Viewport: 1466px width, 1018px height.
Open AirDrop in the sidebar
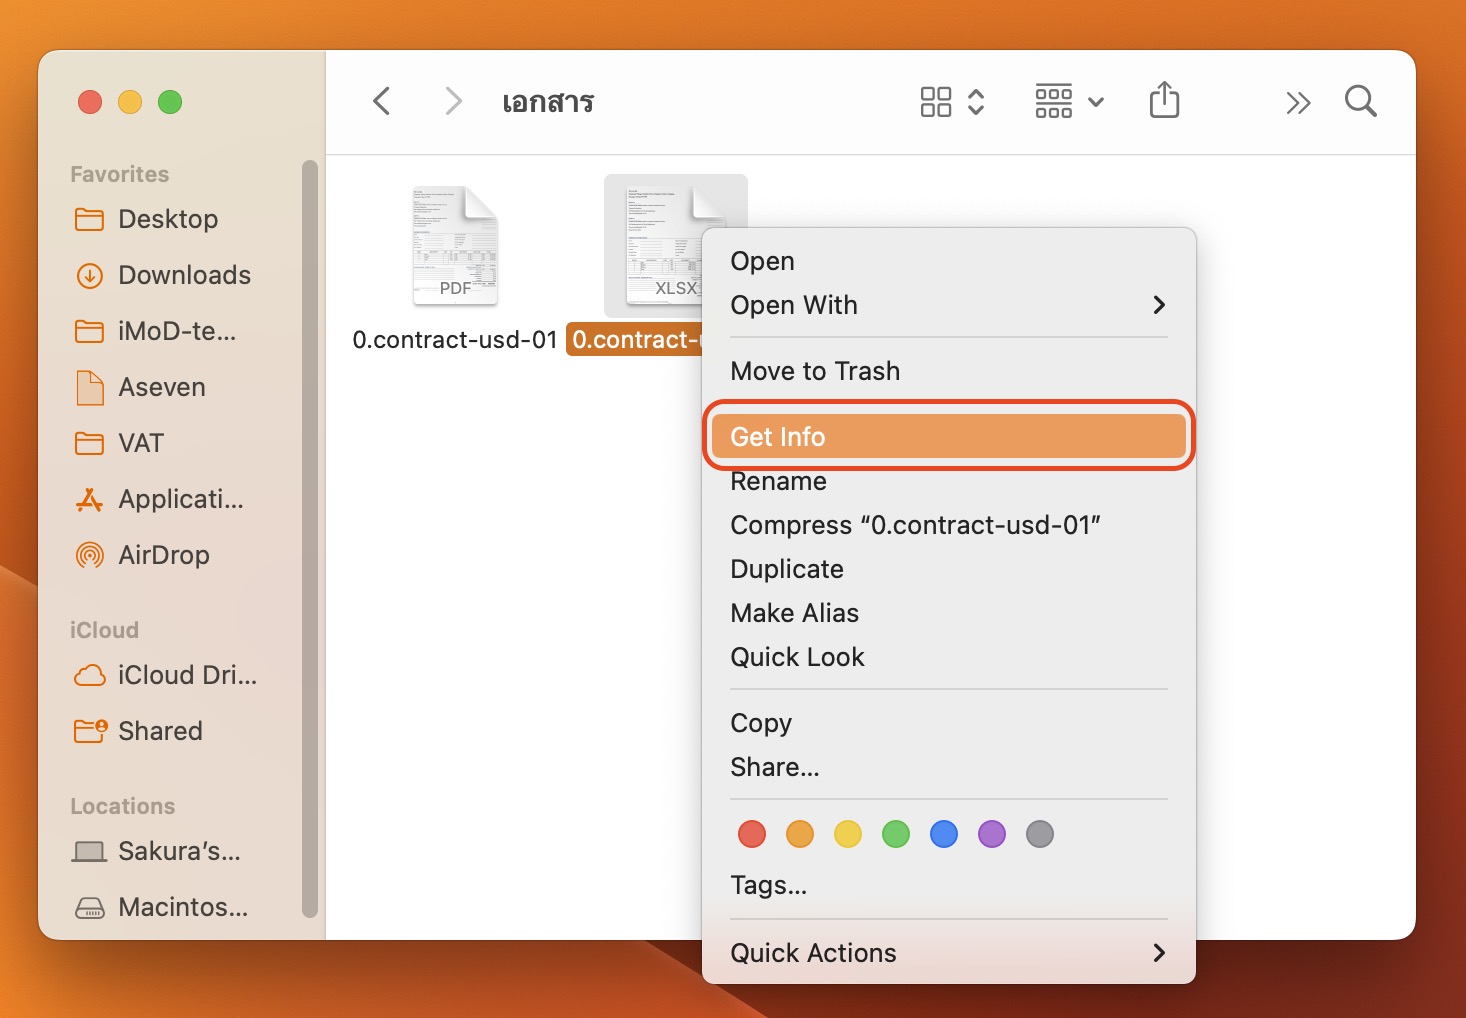(163, 555)
